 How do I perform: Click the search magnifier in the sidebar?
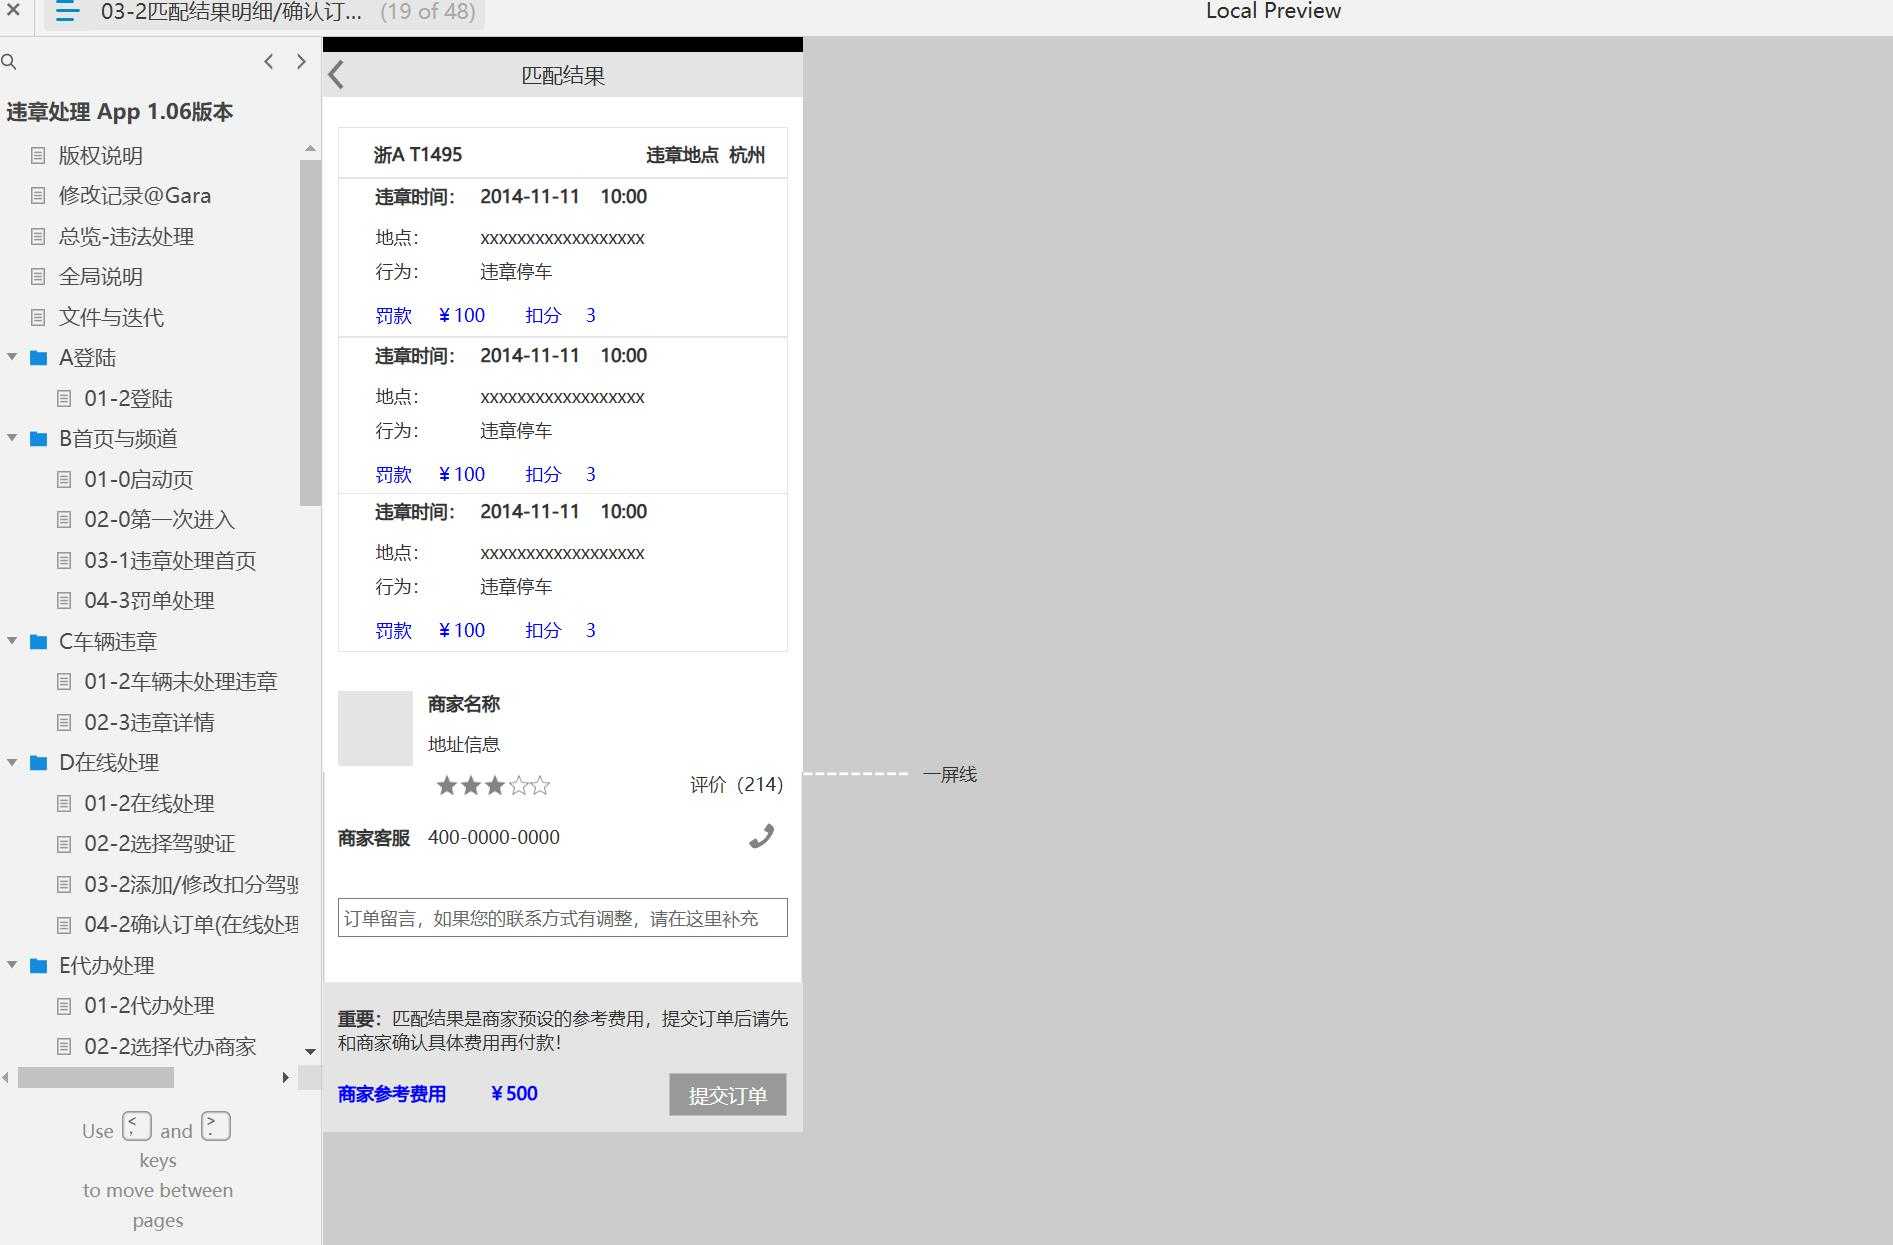click(10, 62)
